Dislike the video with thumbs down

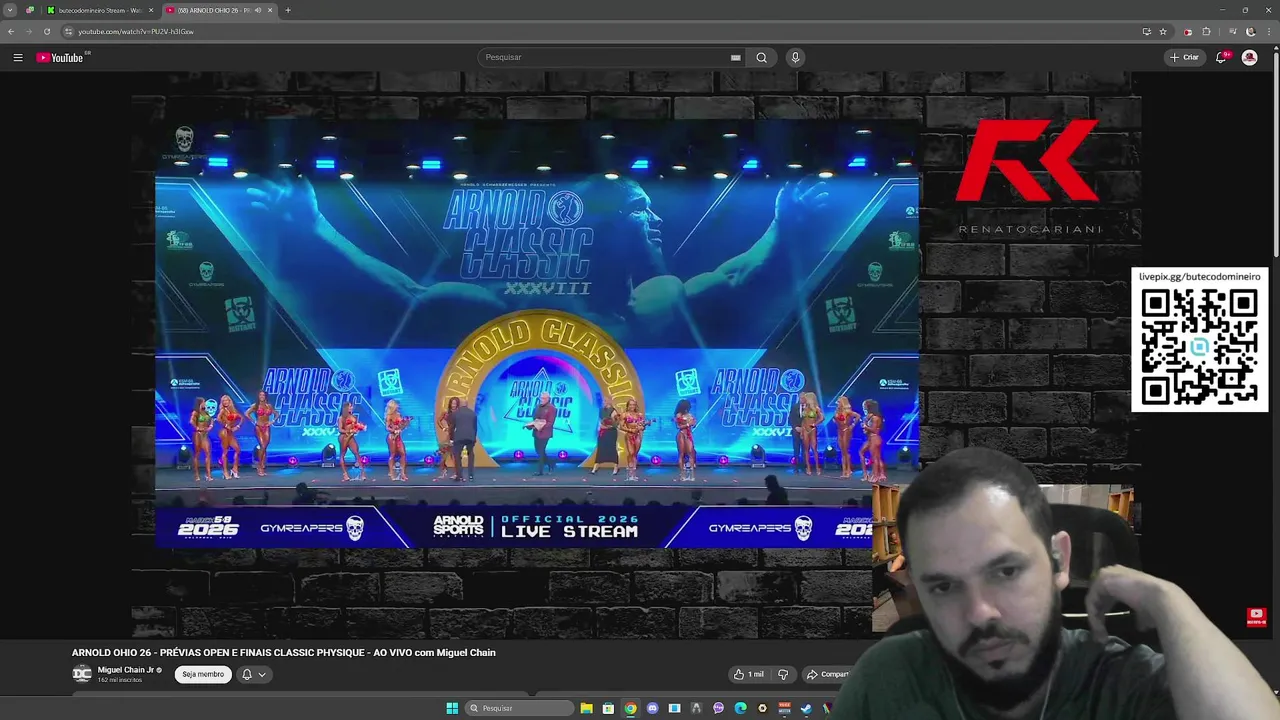coord(783,674)
